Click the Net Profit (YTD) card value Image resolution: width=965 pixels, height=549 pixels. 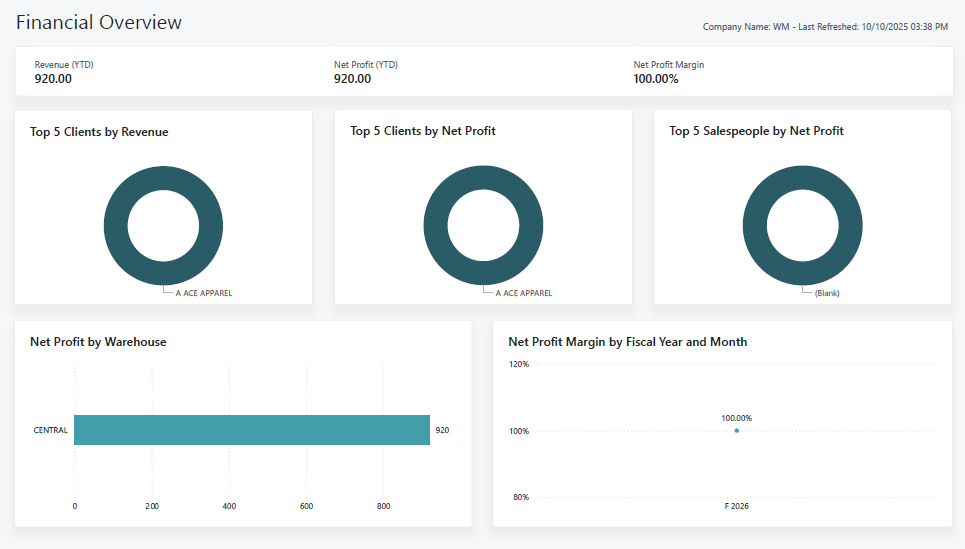click(352, 79)
